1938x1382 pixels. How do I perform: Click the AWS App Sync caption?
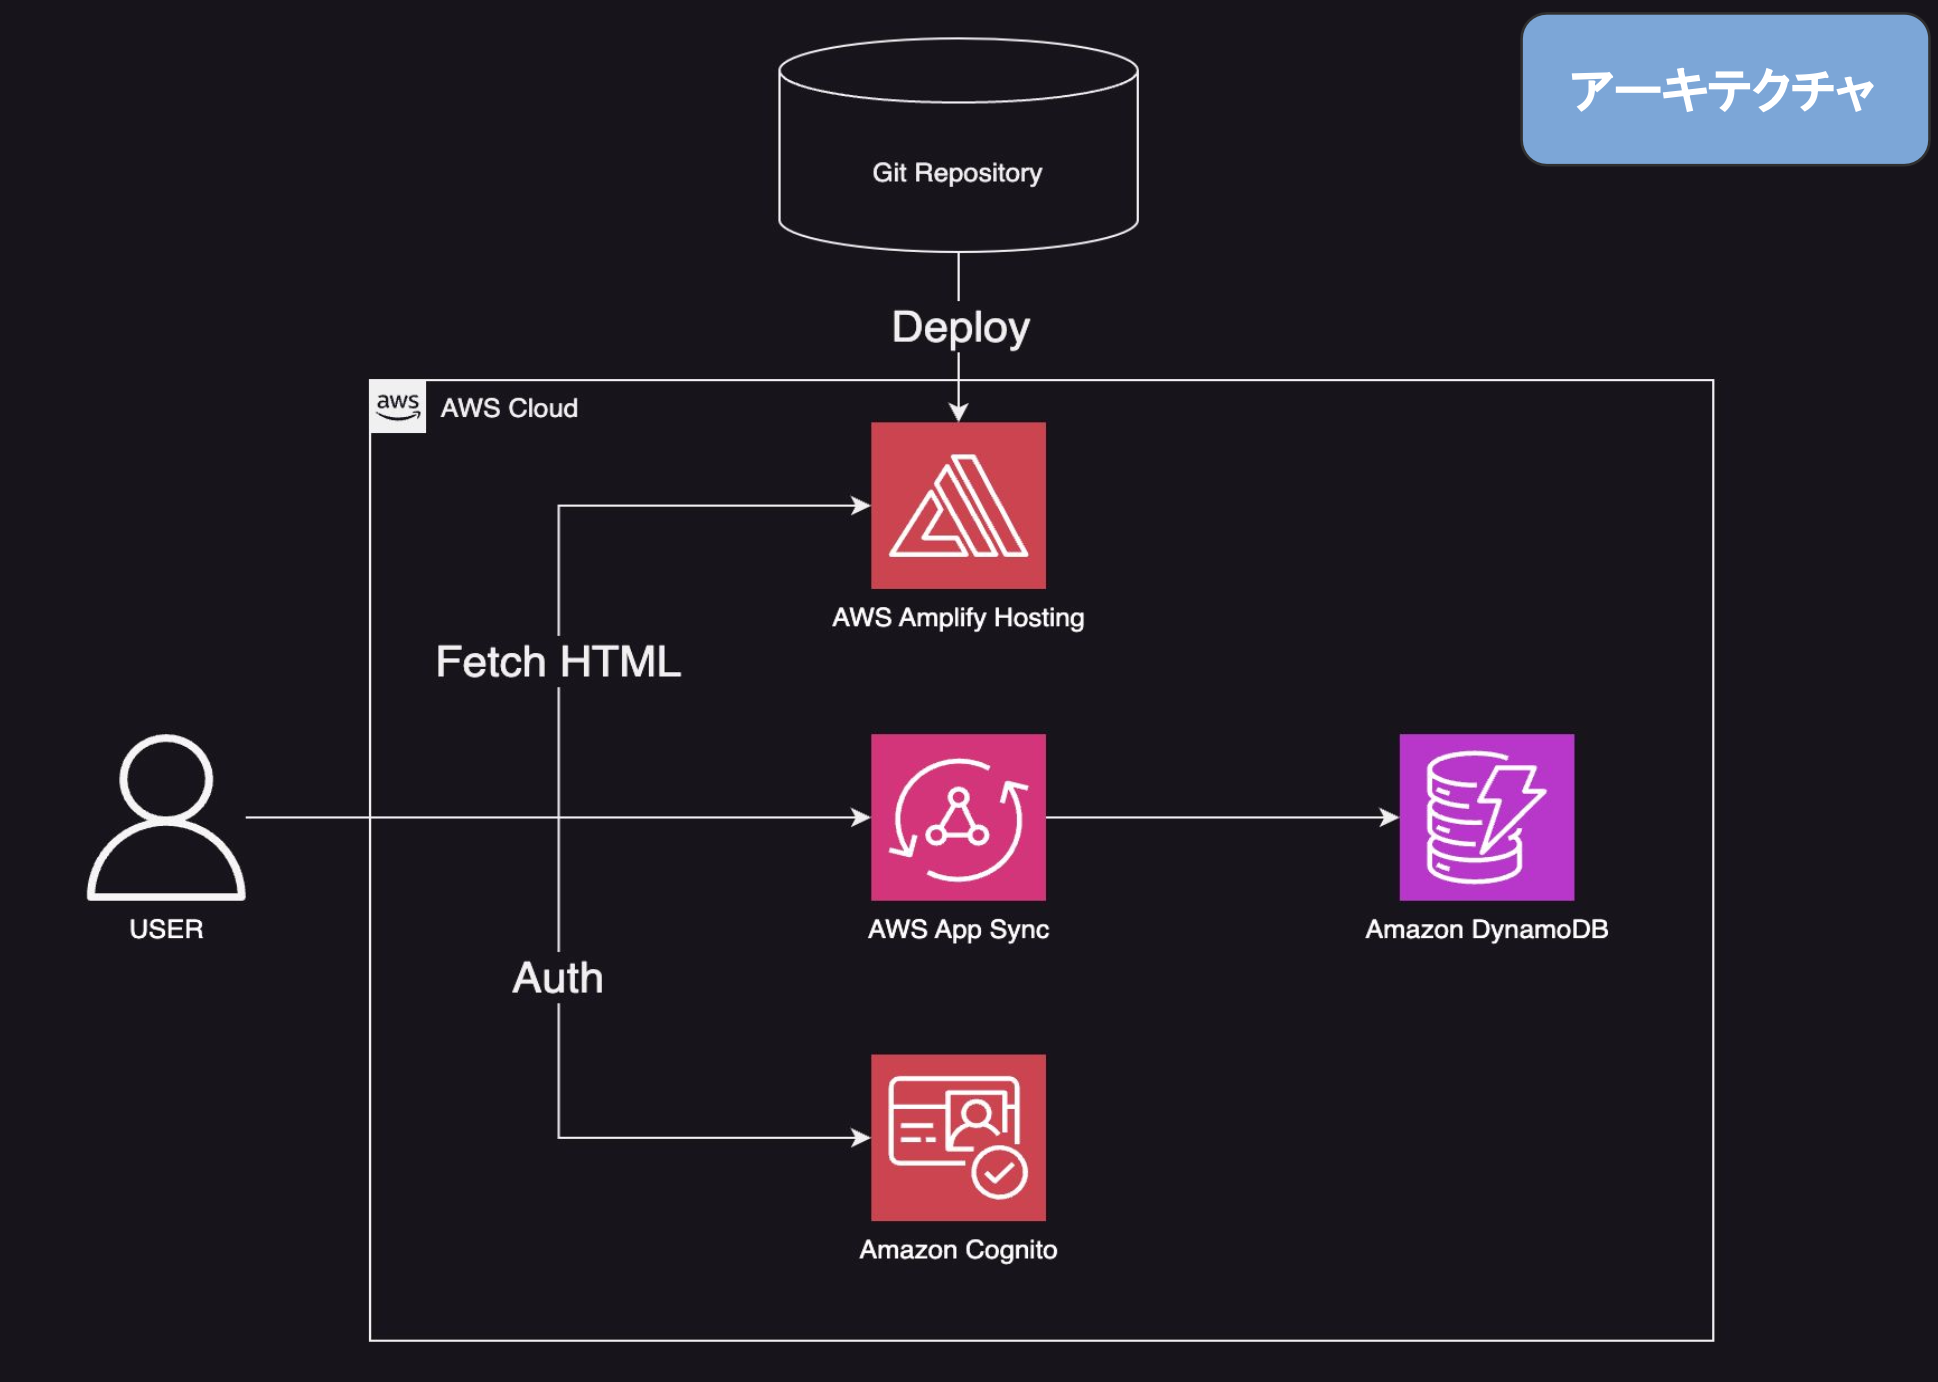(x=958, y=929)
